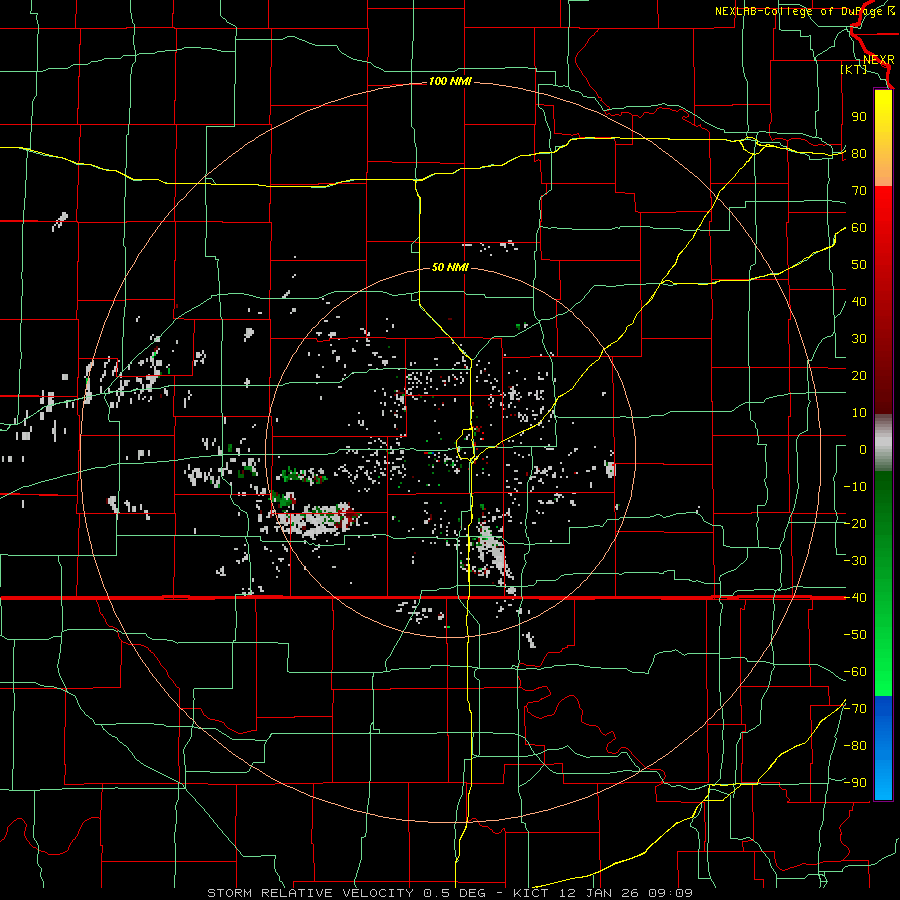Select the "70" velocity scale label
This screenshot has height=900, width=900.
click(859, 191)
